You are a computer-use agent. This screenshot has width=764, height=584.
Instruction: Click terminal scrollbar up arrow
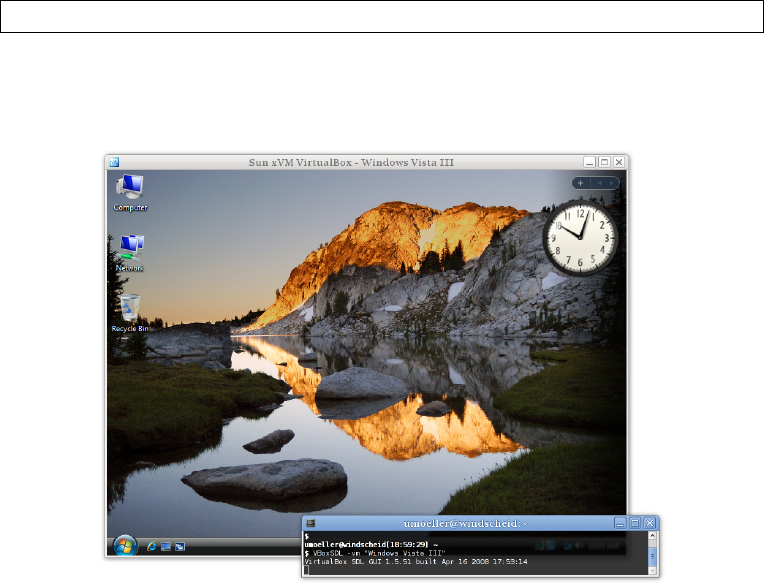[x=653, y=536]
